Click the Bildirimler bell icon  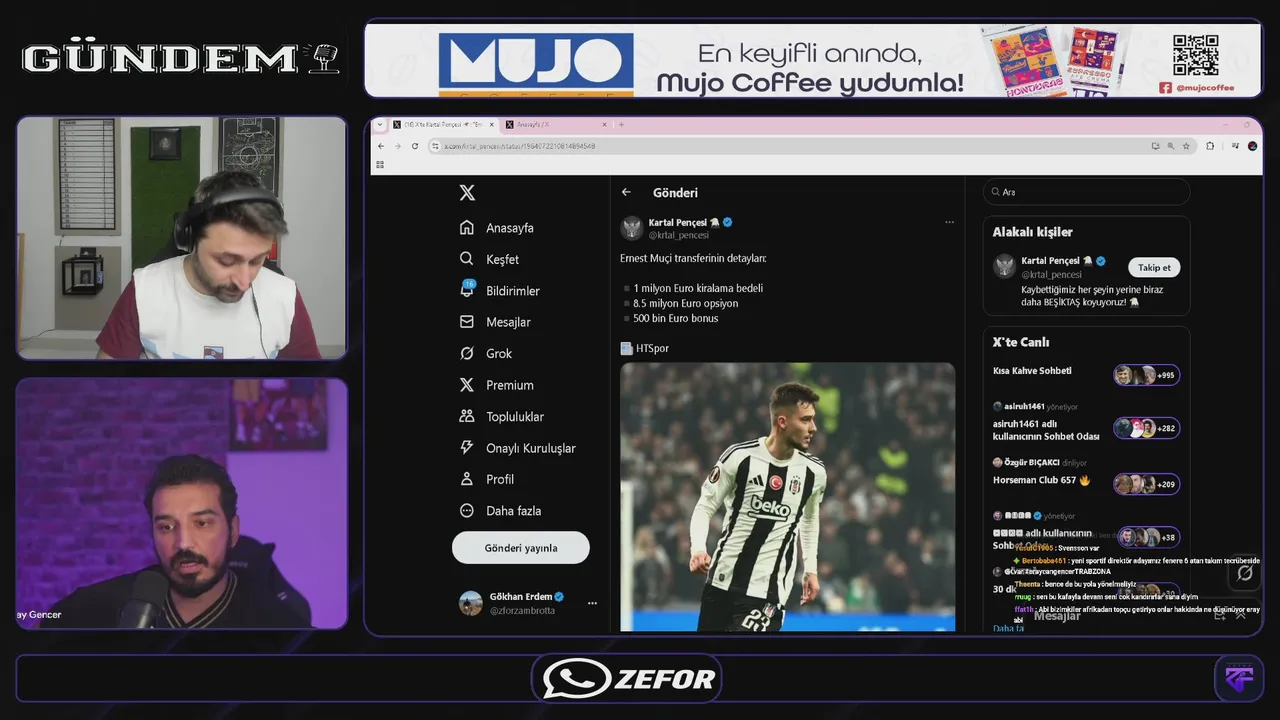467,290
